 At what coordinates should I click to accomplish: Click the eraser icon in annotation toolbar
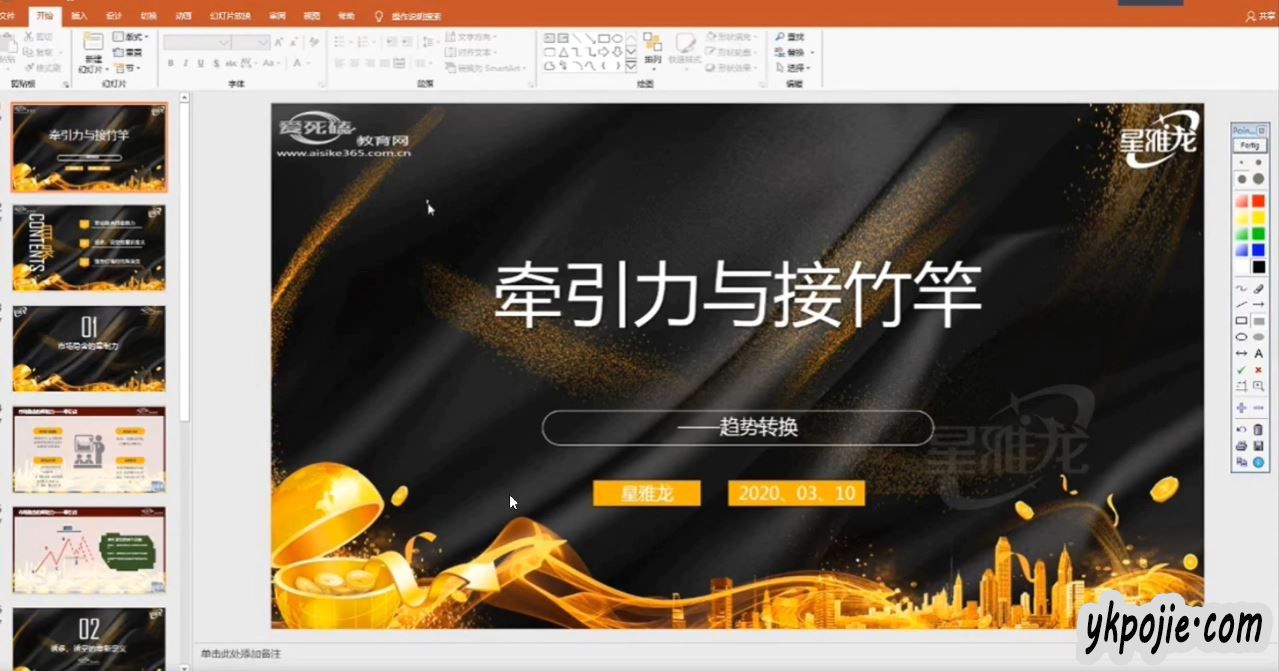click(x=1258, y=289)
